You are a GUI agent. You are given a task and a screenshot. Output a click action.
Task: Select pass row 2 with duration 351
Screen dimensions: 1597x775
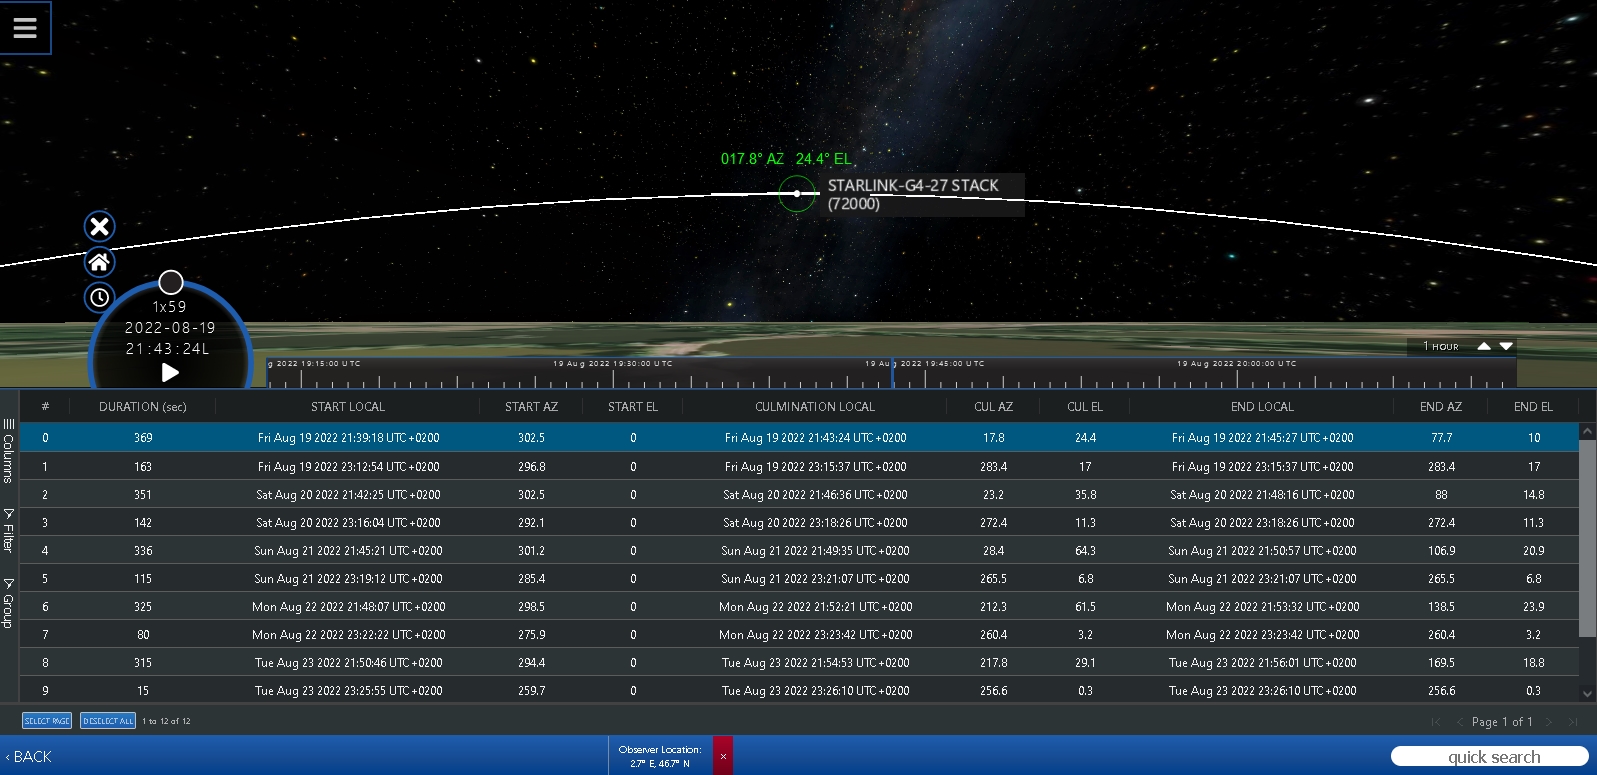(x=799, y=495)
